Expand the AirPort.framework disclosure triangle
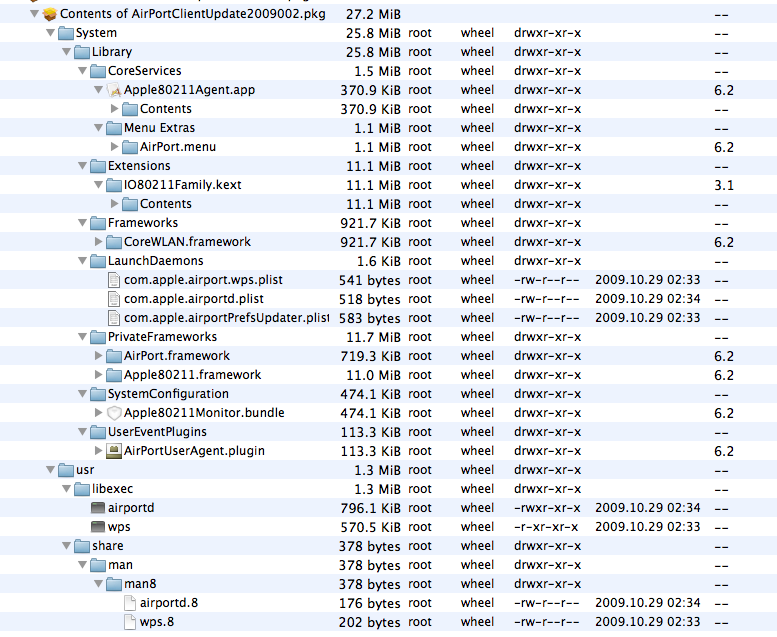This screenshot has width=777, height=637. click(99, 355)
